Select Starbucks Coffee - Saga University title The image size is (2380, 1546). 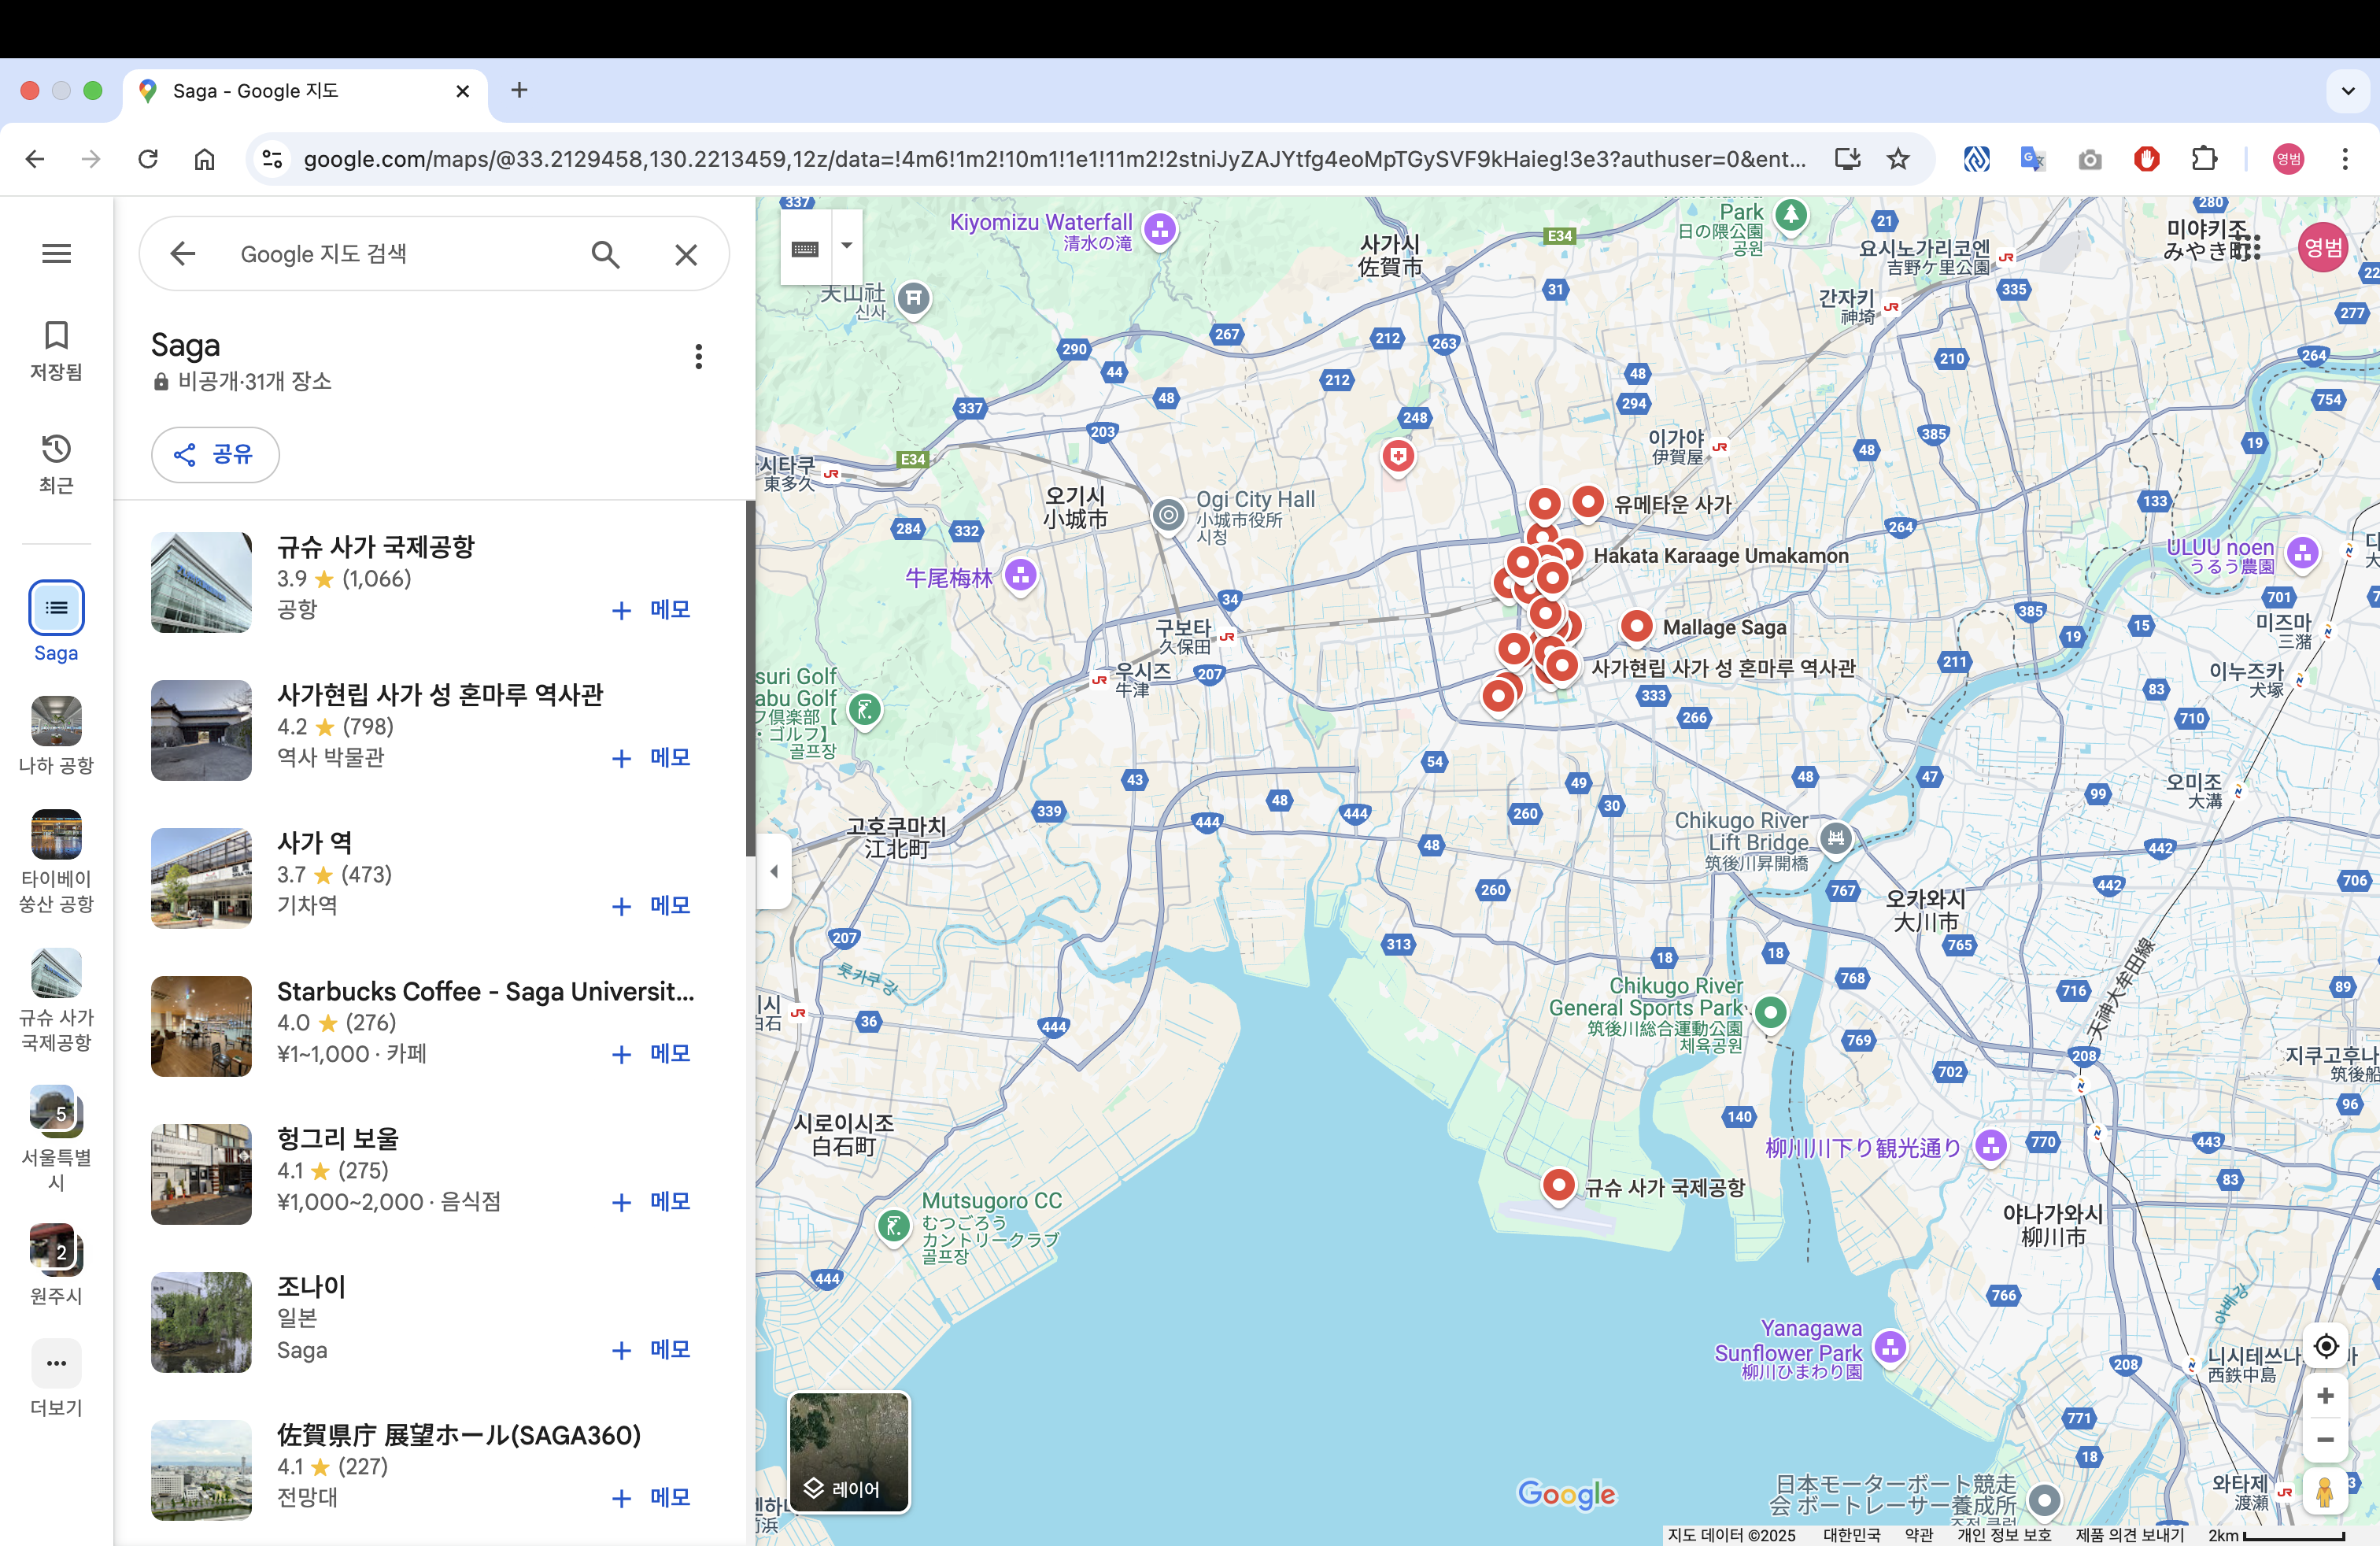[485, 991]
